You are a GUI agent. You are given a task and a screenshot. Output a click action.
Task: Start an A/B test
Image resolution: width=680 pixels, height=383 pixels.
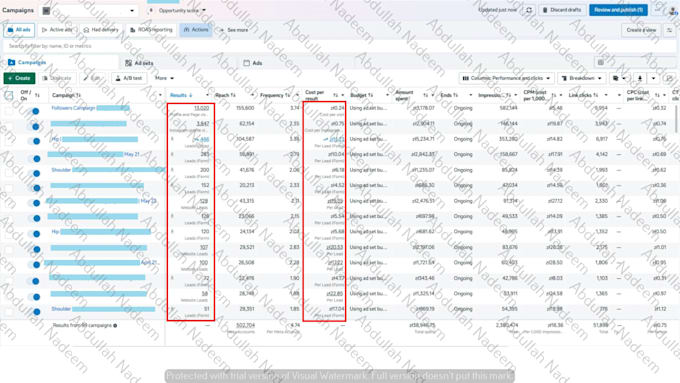[x=128, y=78]
